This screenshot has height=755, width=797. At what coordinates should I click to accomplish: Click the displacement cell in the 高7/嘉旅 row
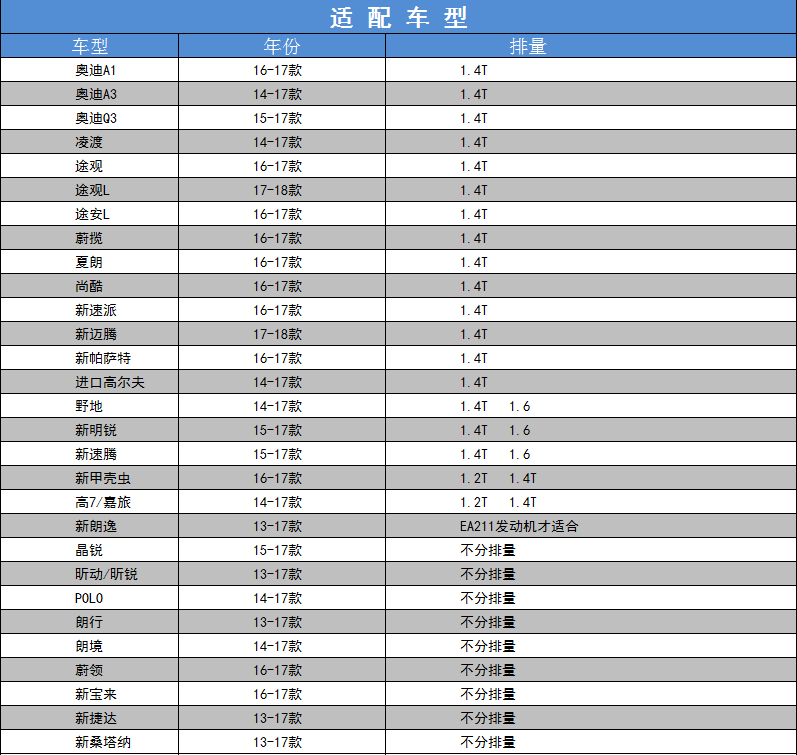[591, 502]
